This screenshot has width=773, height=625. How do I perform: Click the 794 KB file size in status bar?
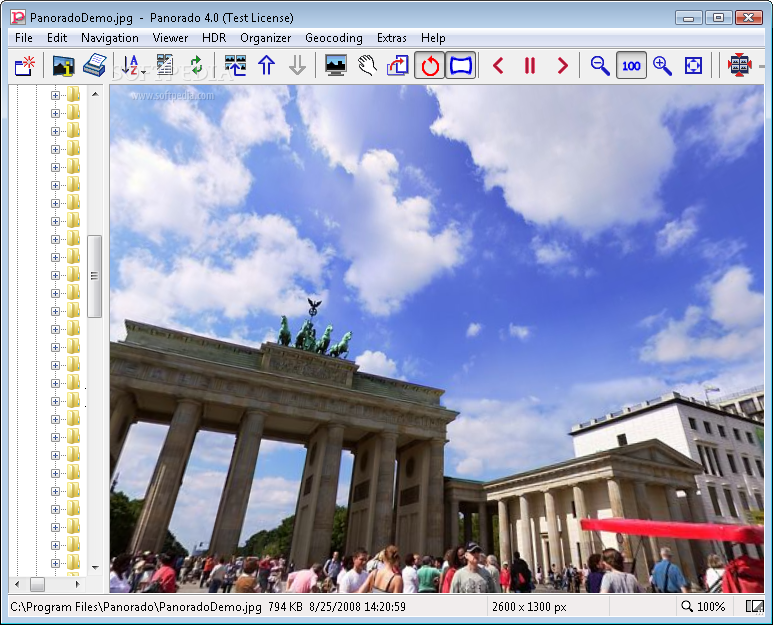pyautogui.click(x=285, y=607)
